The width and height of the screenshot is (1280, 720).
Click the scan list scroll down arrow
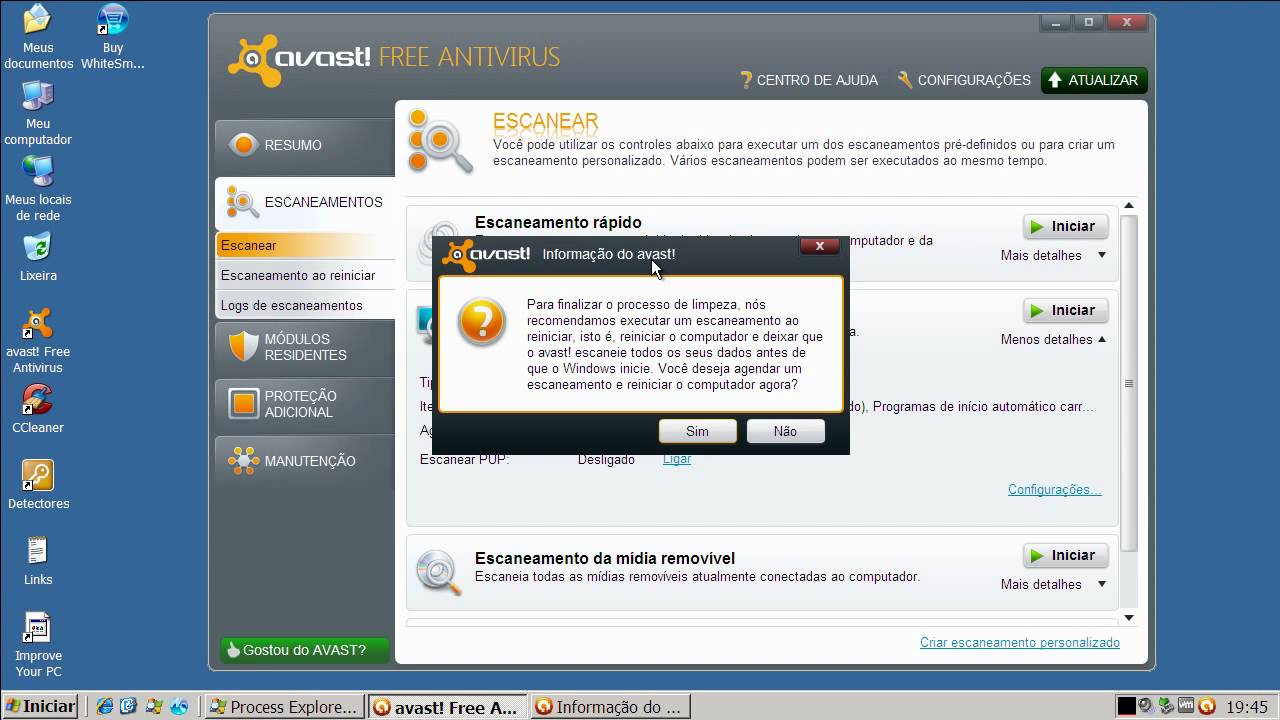[x=1129, y=618]
